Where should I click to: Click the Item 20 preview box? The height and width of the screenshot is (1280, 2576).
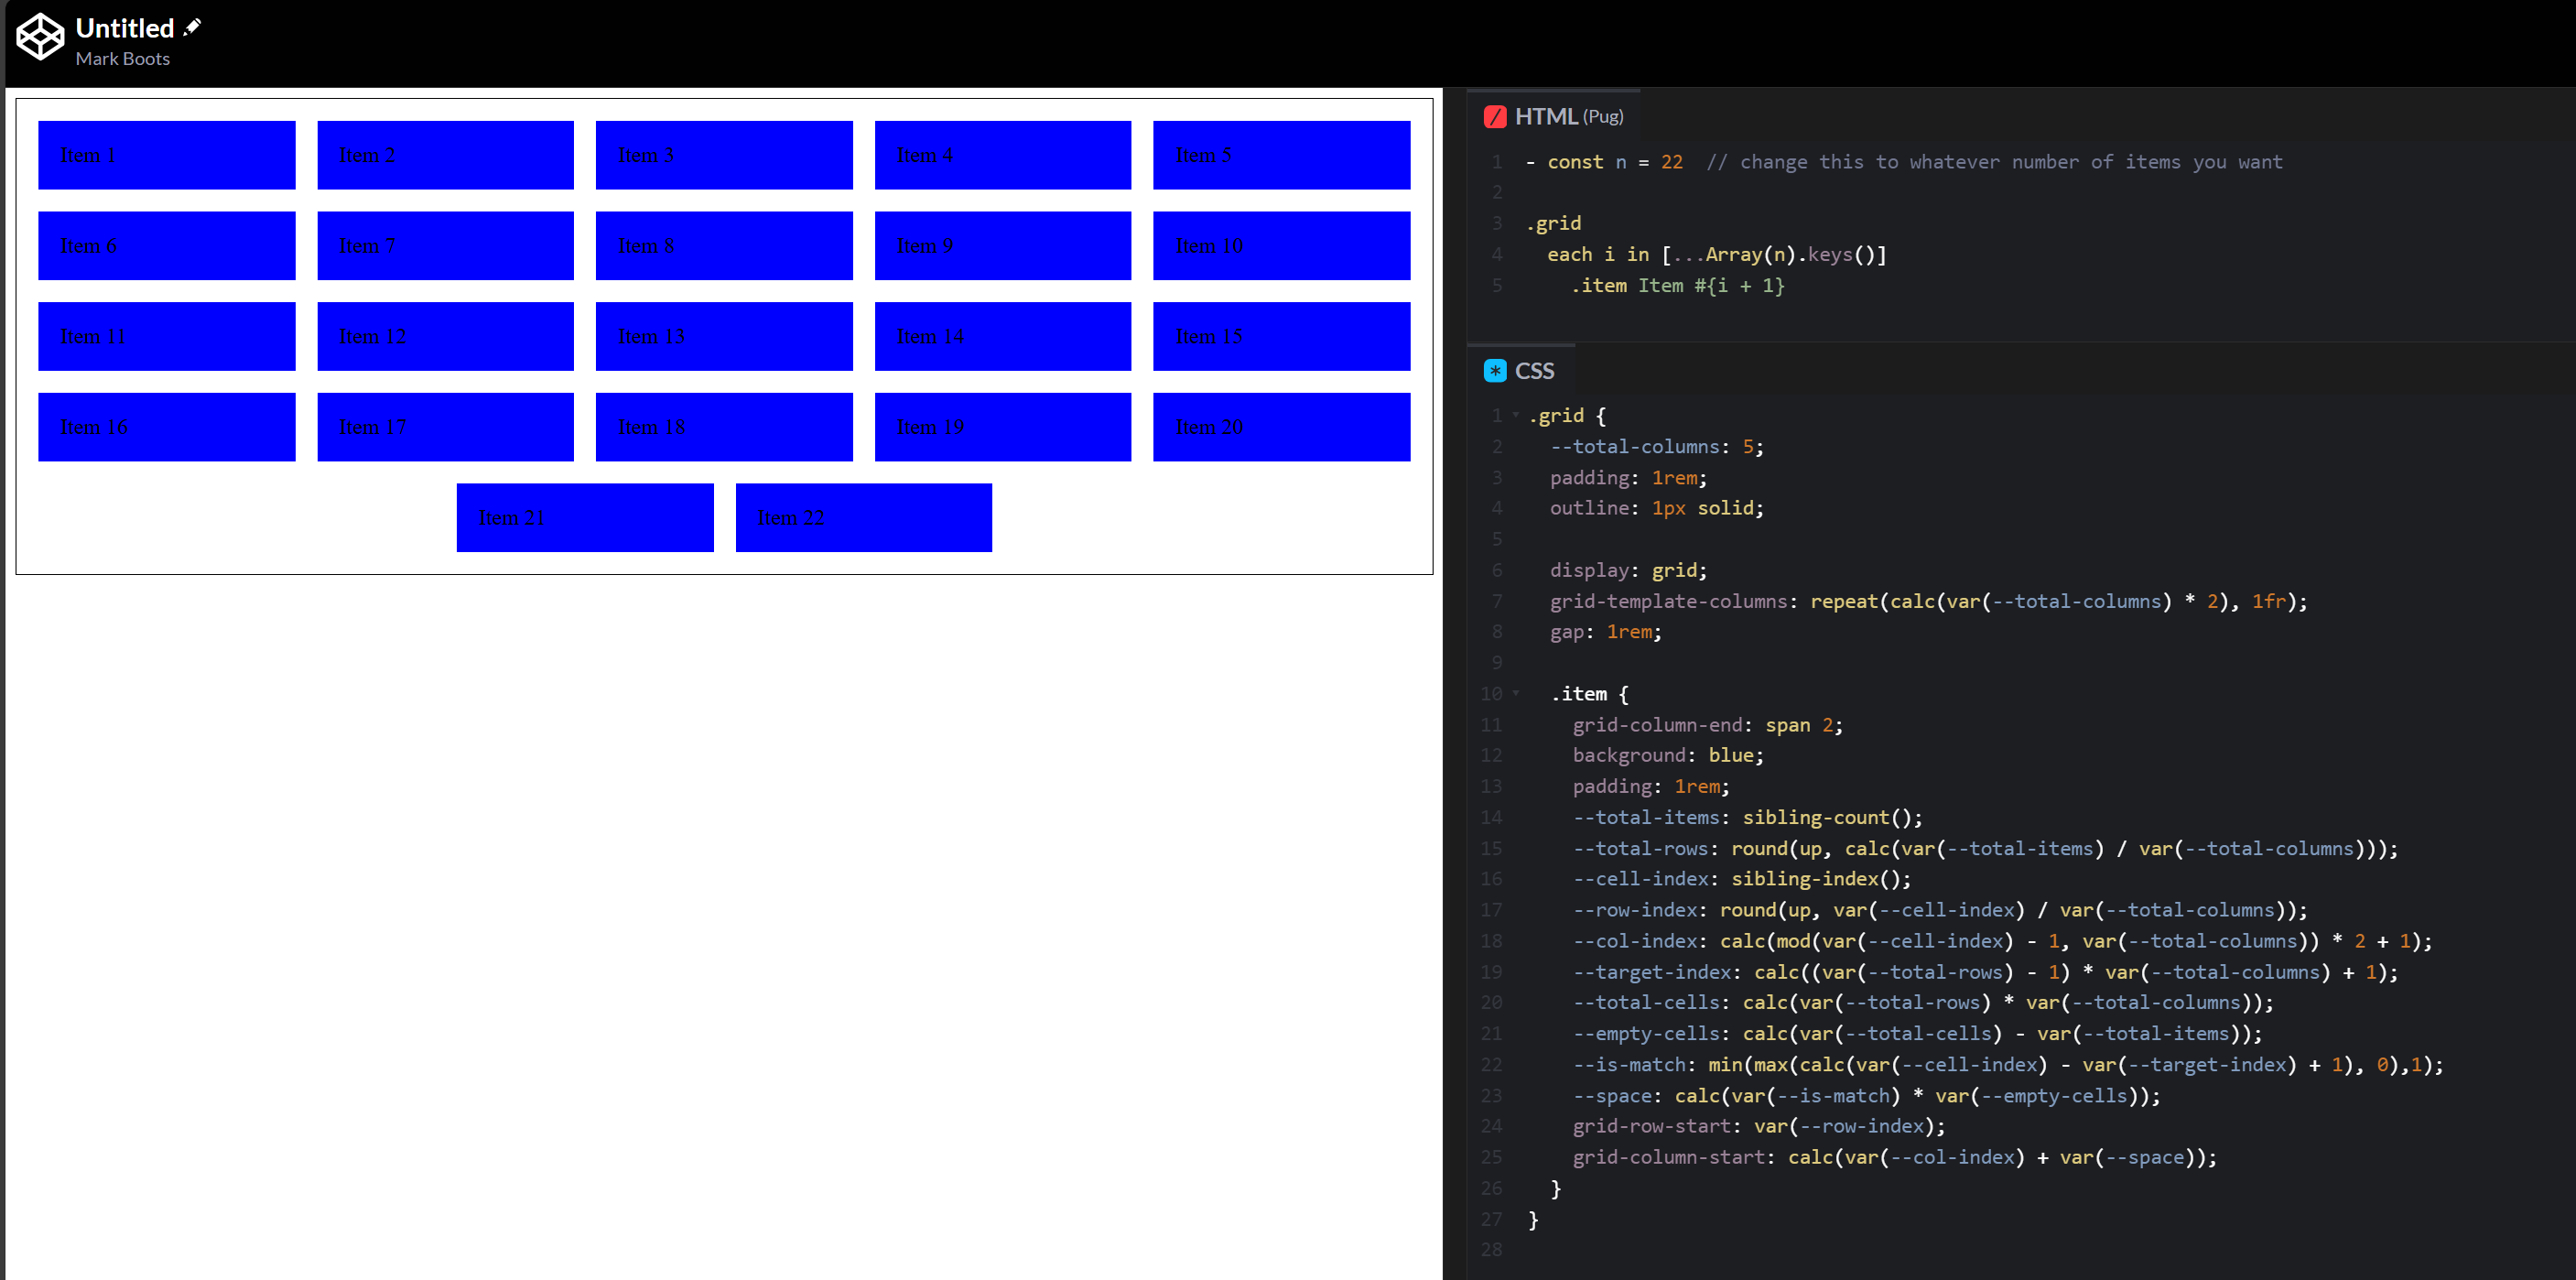[1280, 427]
